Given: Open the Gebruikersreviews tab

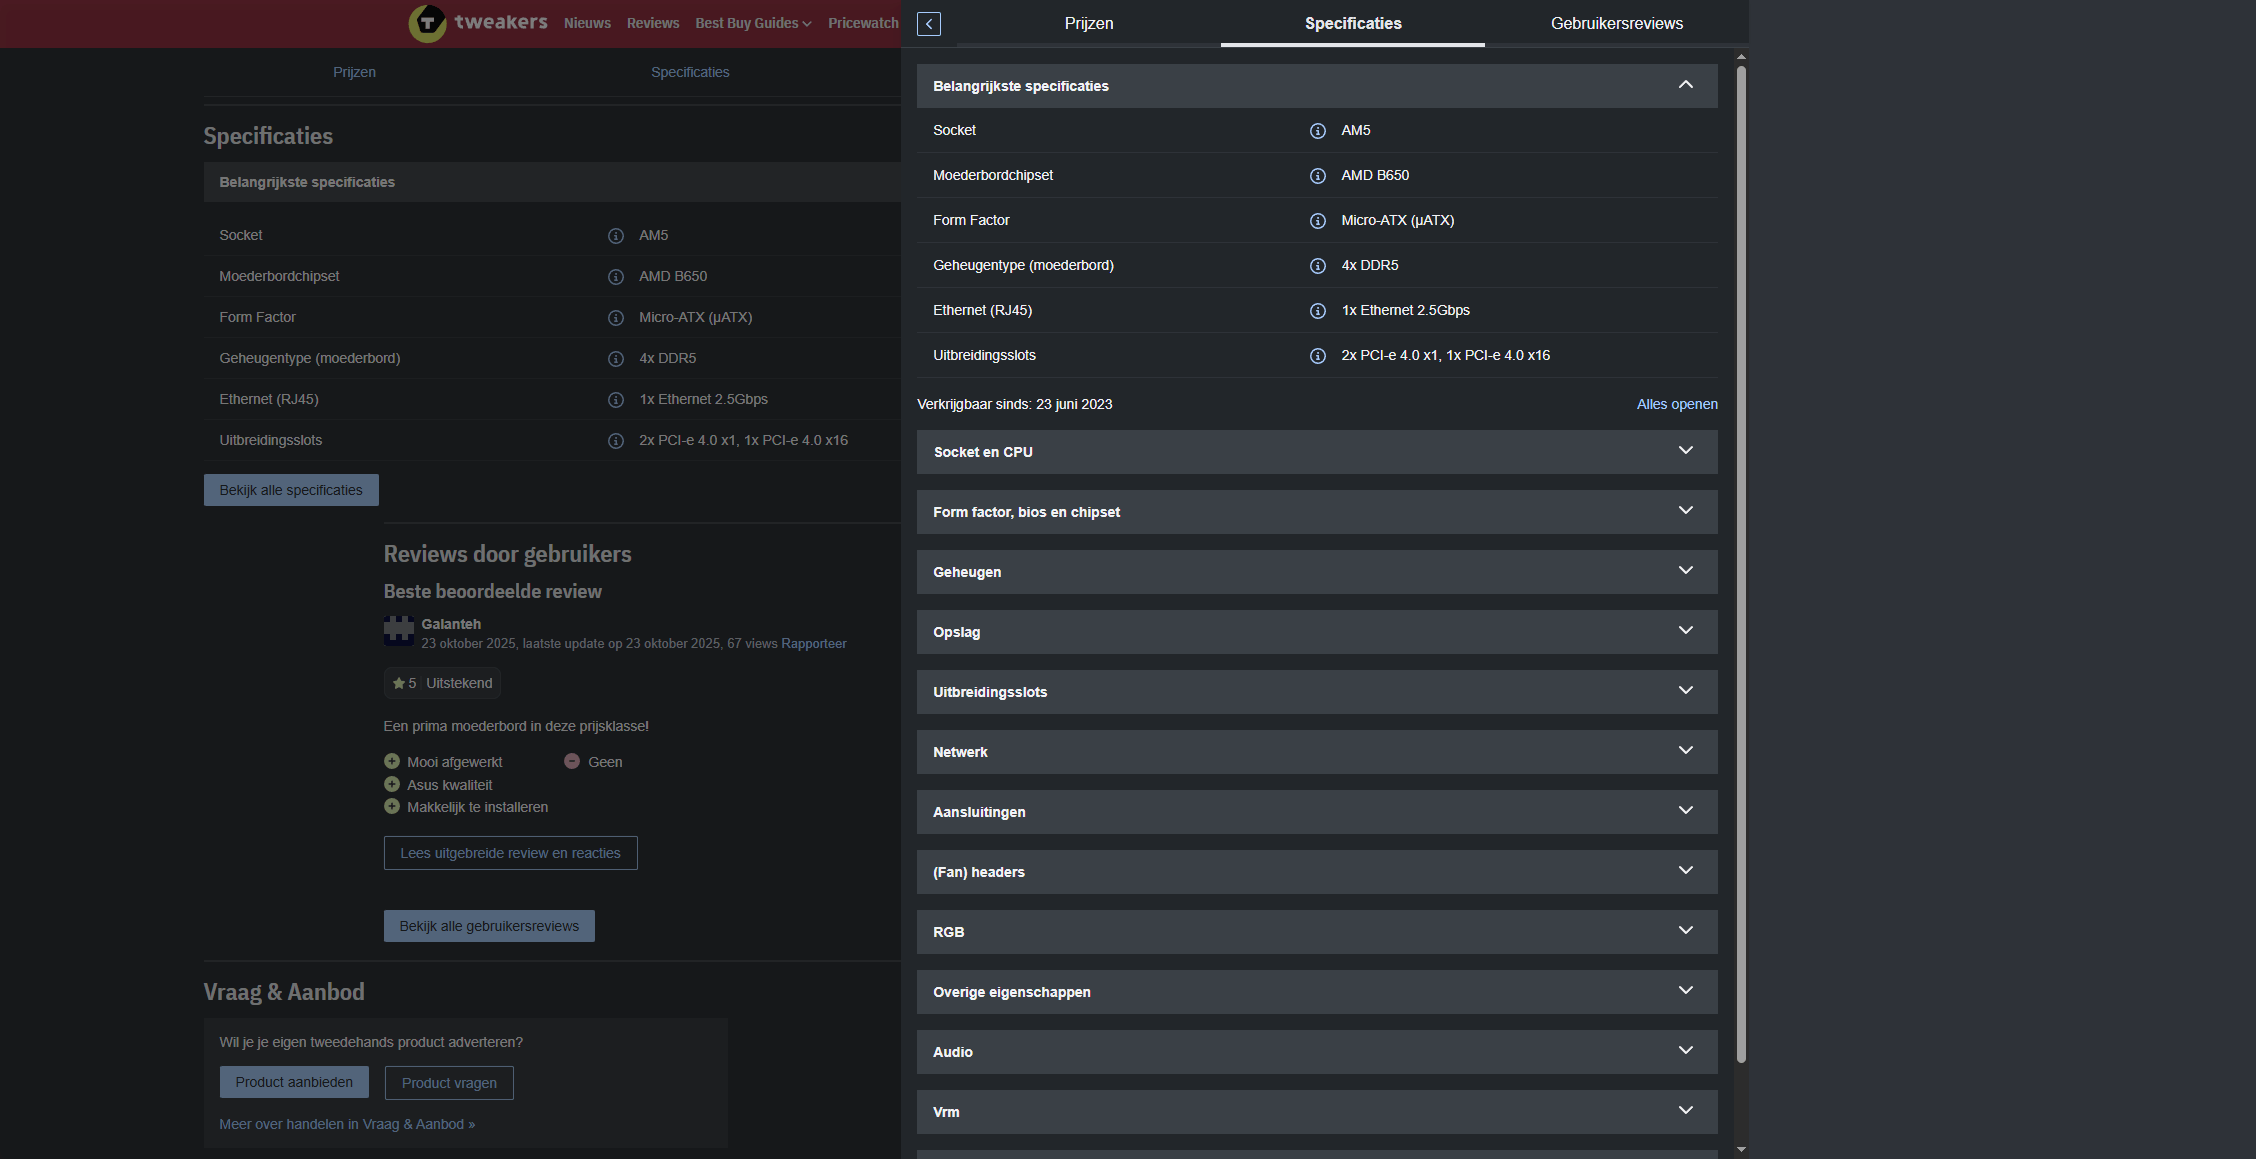Looking at the screenshot, I should (x=1616, y=23).
